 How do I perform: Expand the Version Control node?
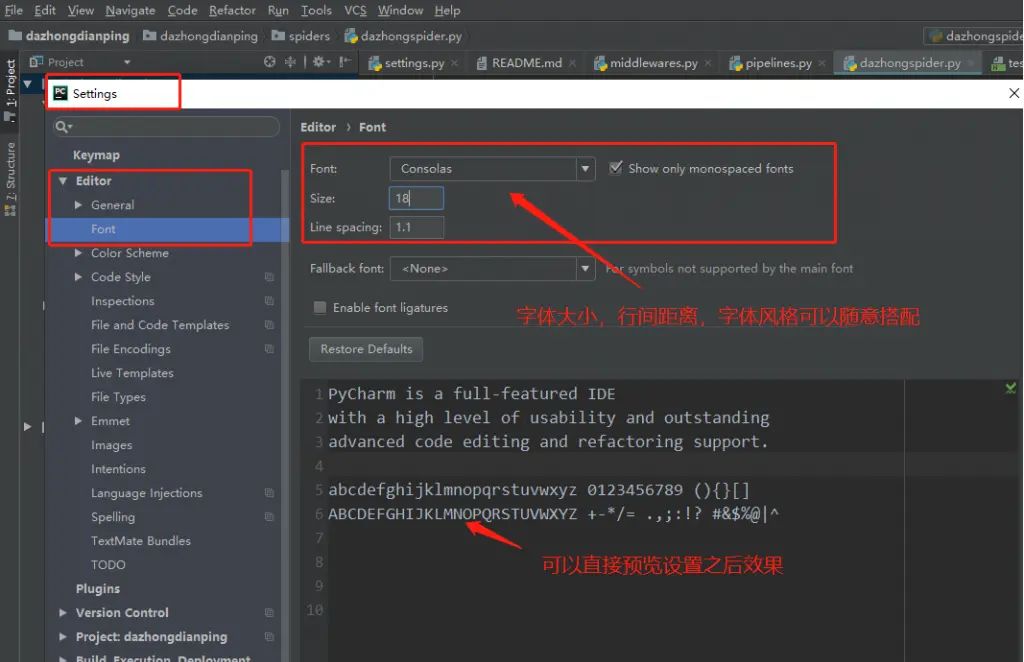point(63,613)
